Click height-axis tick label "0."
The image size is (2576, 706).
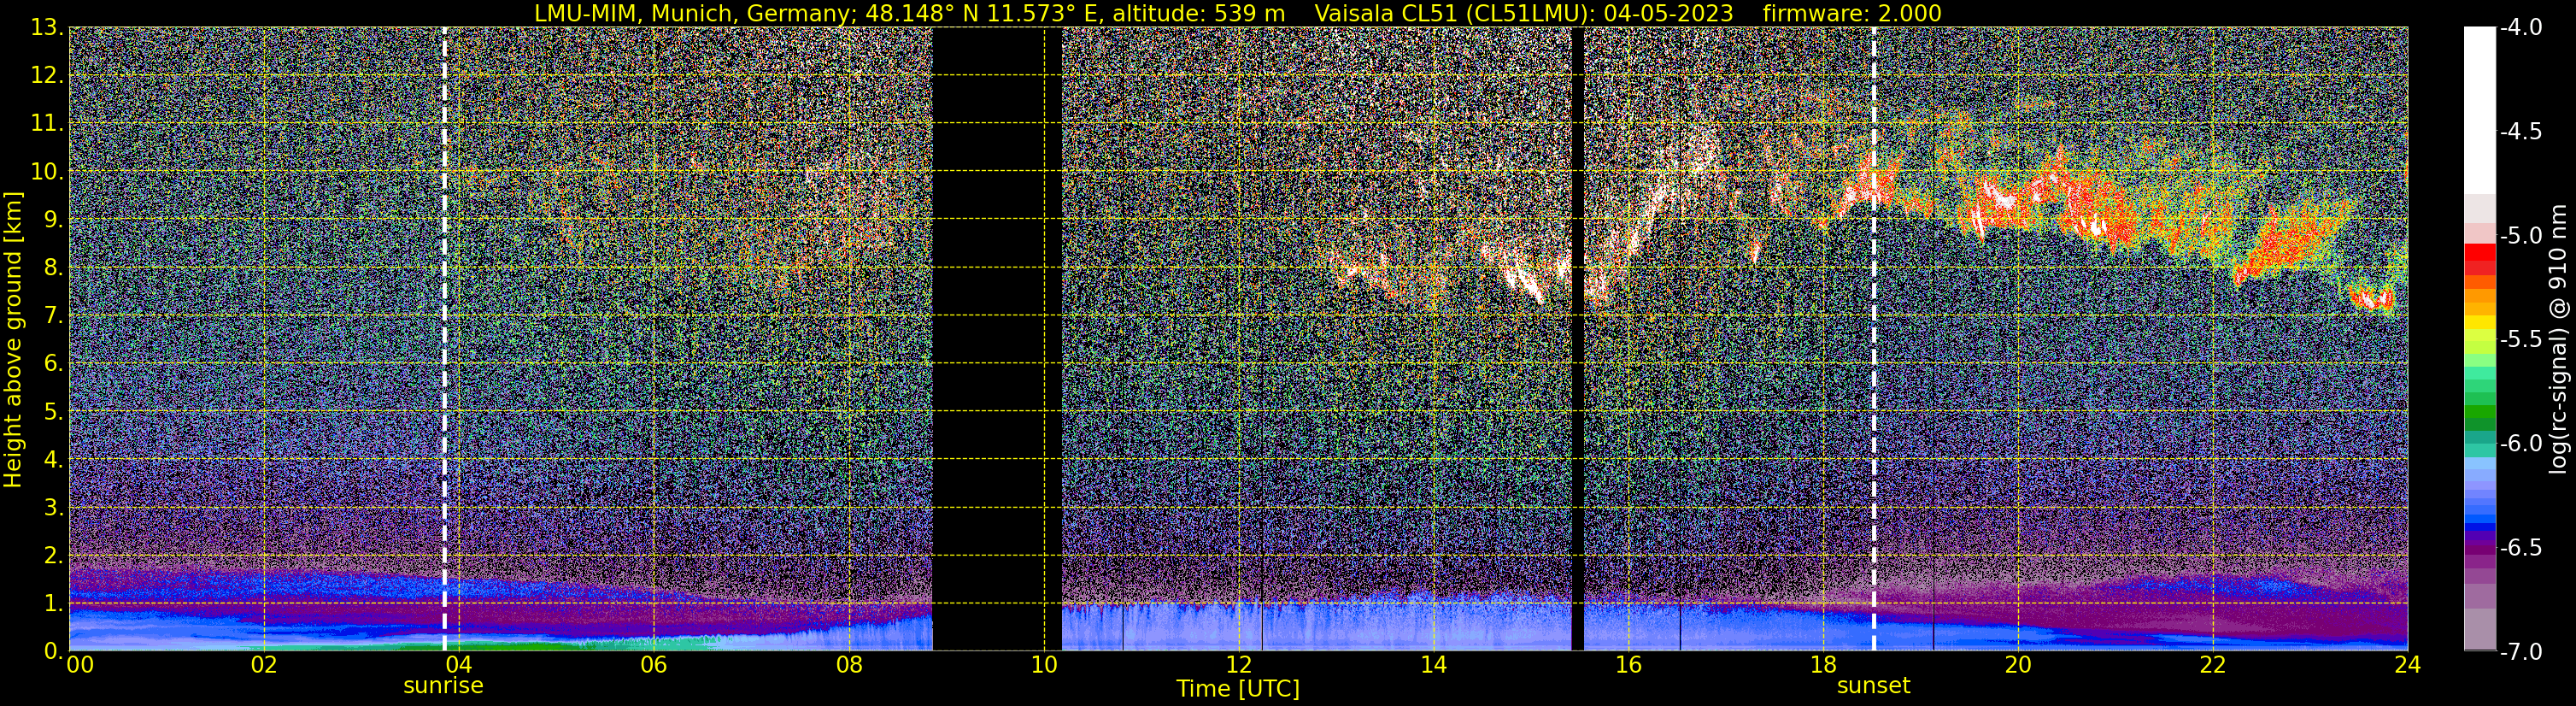53,650
